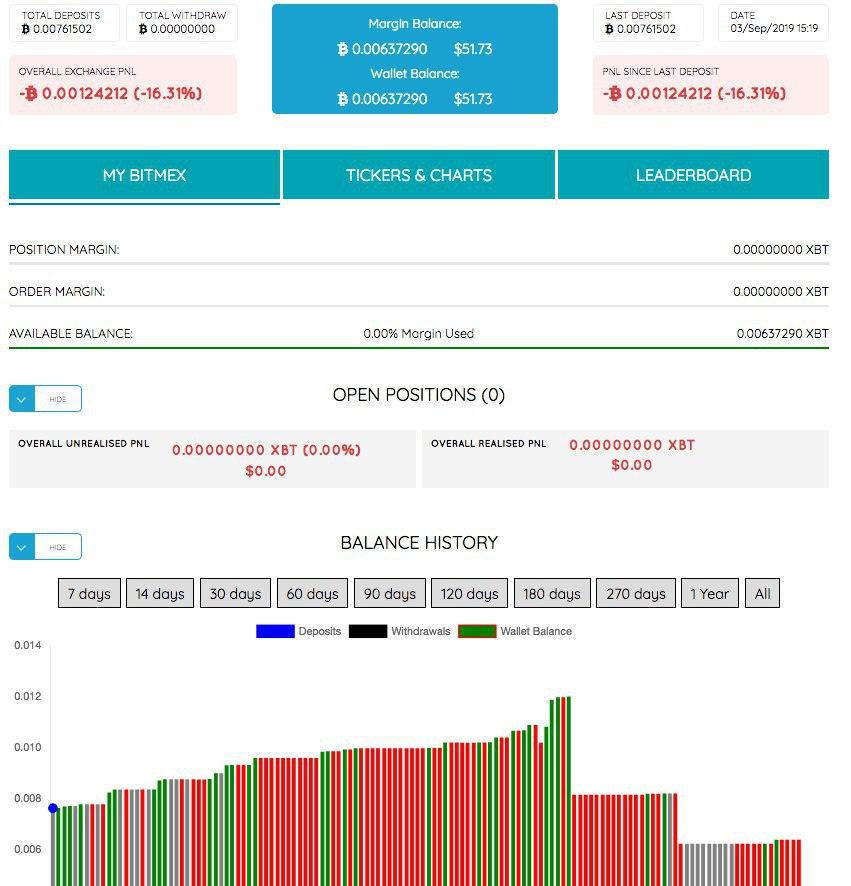Click the Total Deposits value 0.00761502
The image size is (851, 886).
[57, 29]
